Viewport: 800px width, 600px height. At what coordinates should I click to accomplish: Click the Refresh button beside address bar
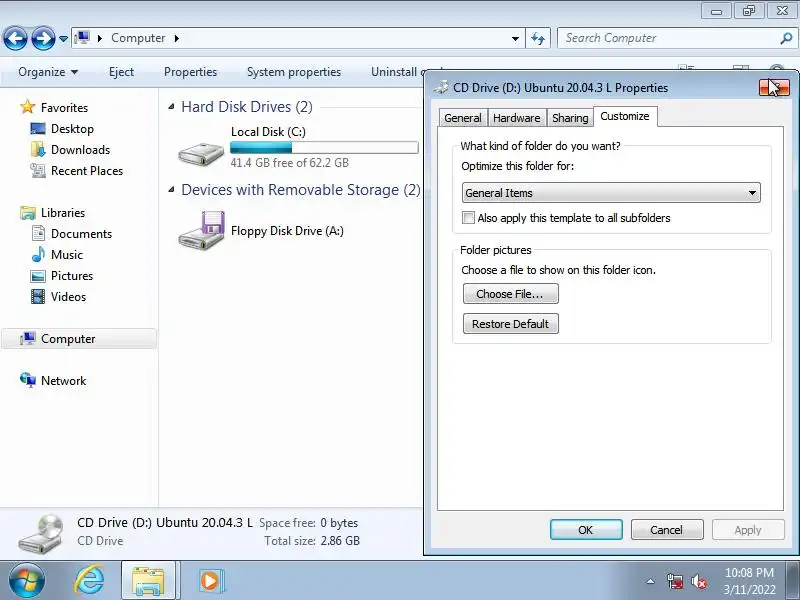(538, 38)
